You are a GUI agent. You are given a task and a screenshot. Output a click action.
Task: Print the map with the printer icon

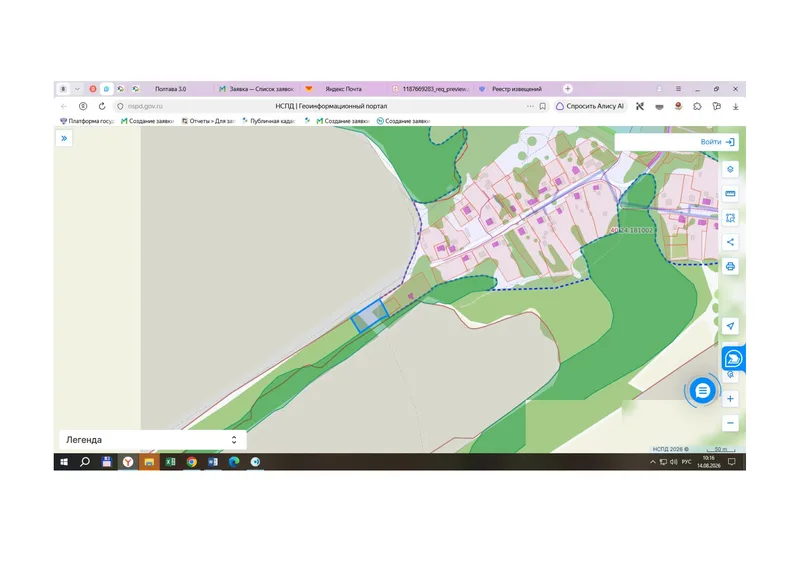point(730,266)
